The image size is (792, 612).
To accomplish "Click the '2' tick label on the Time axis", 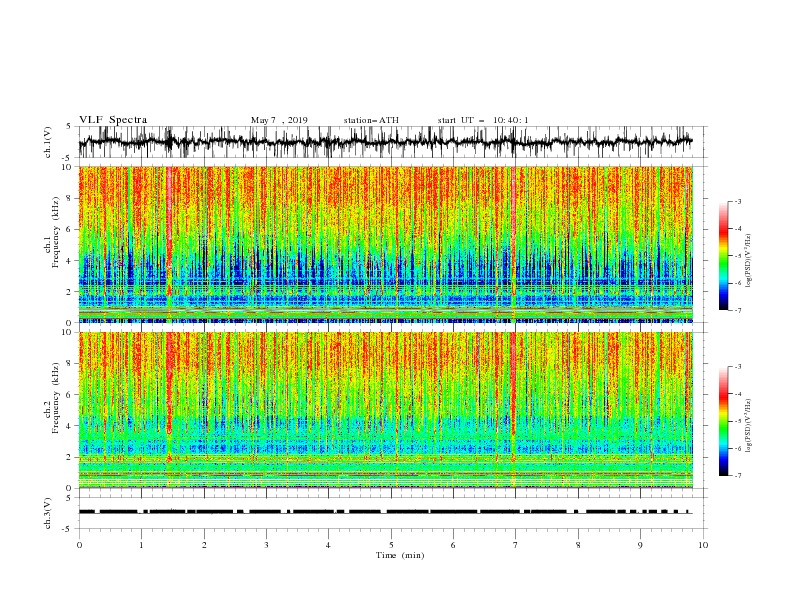I will (204, 545).
